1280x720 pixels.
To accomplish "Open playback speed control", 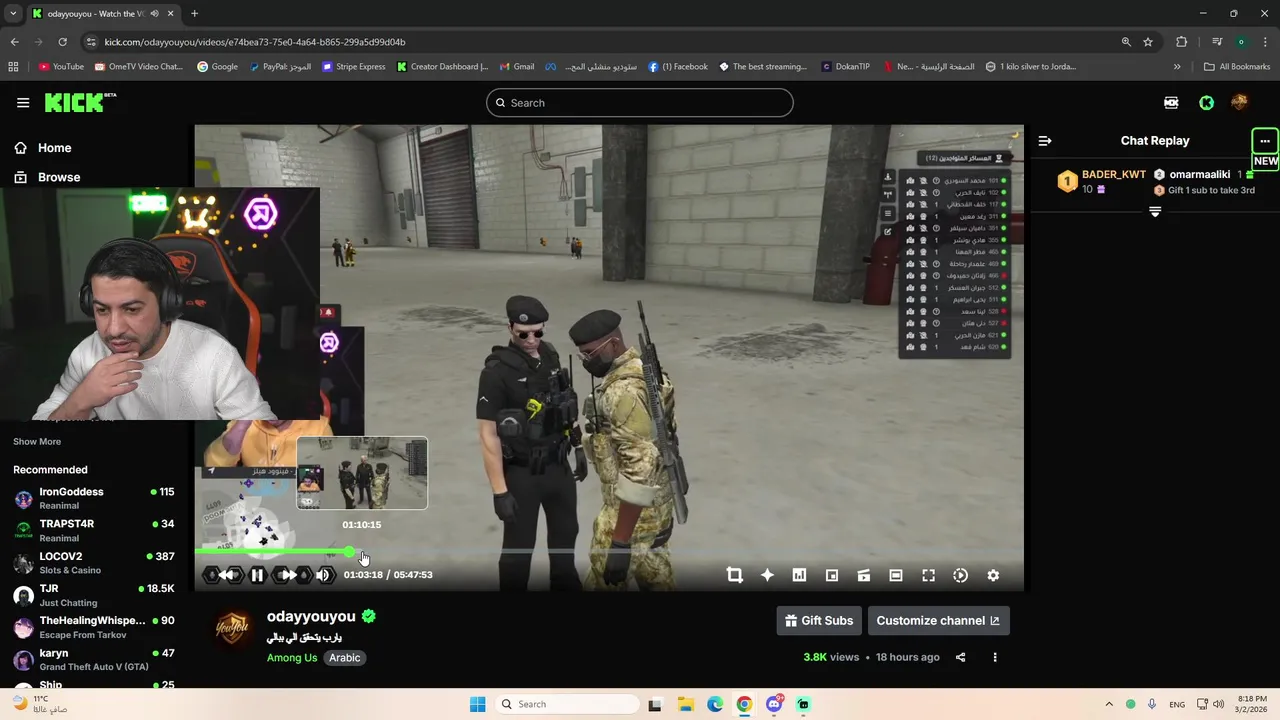I will coord(960,575).
